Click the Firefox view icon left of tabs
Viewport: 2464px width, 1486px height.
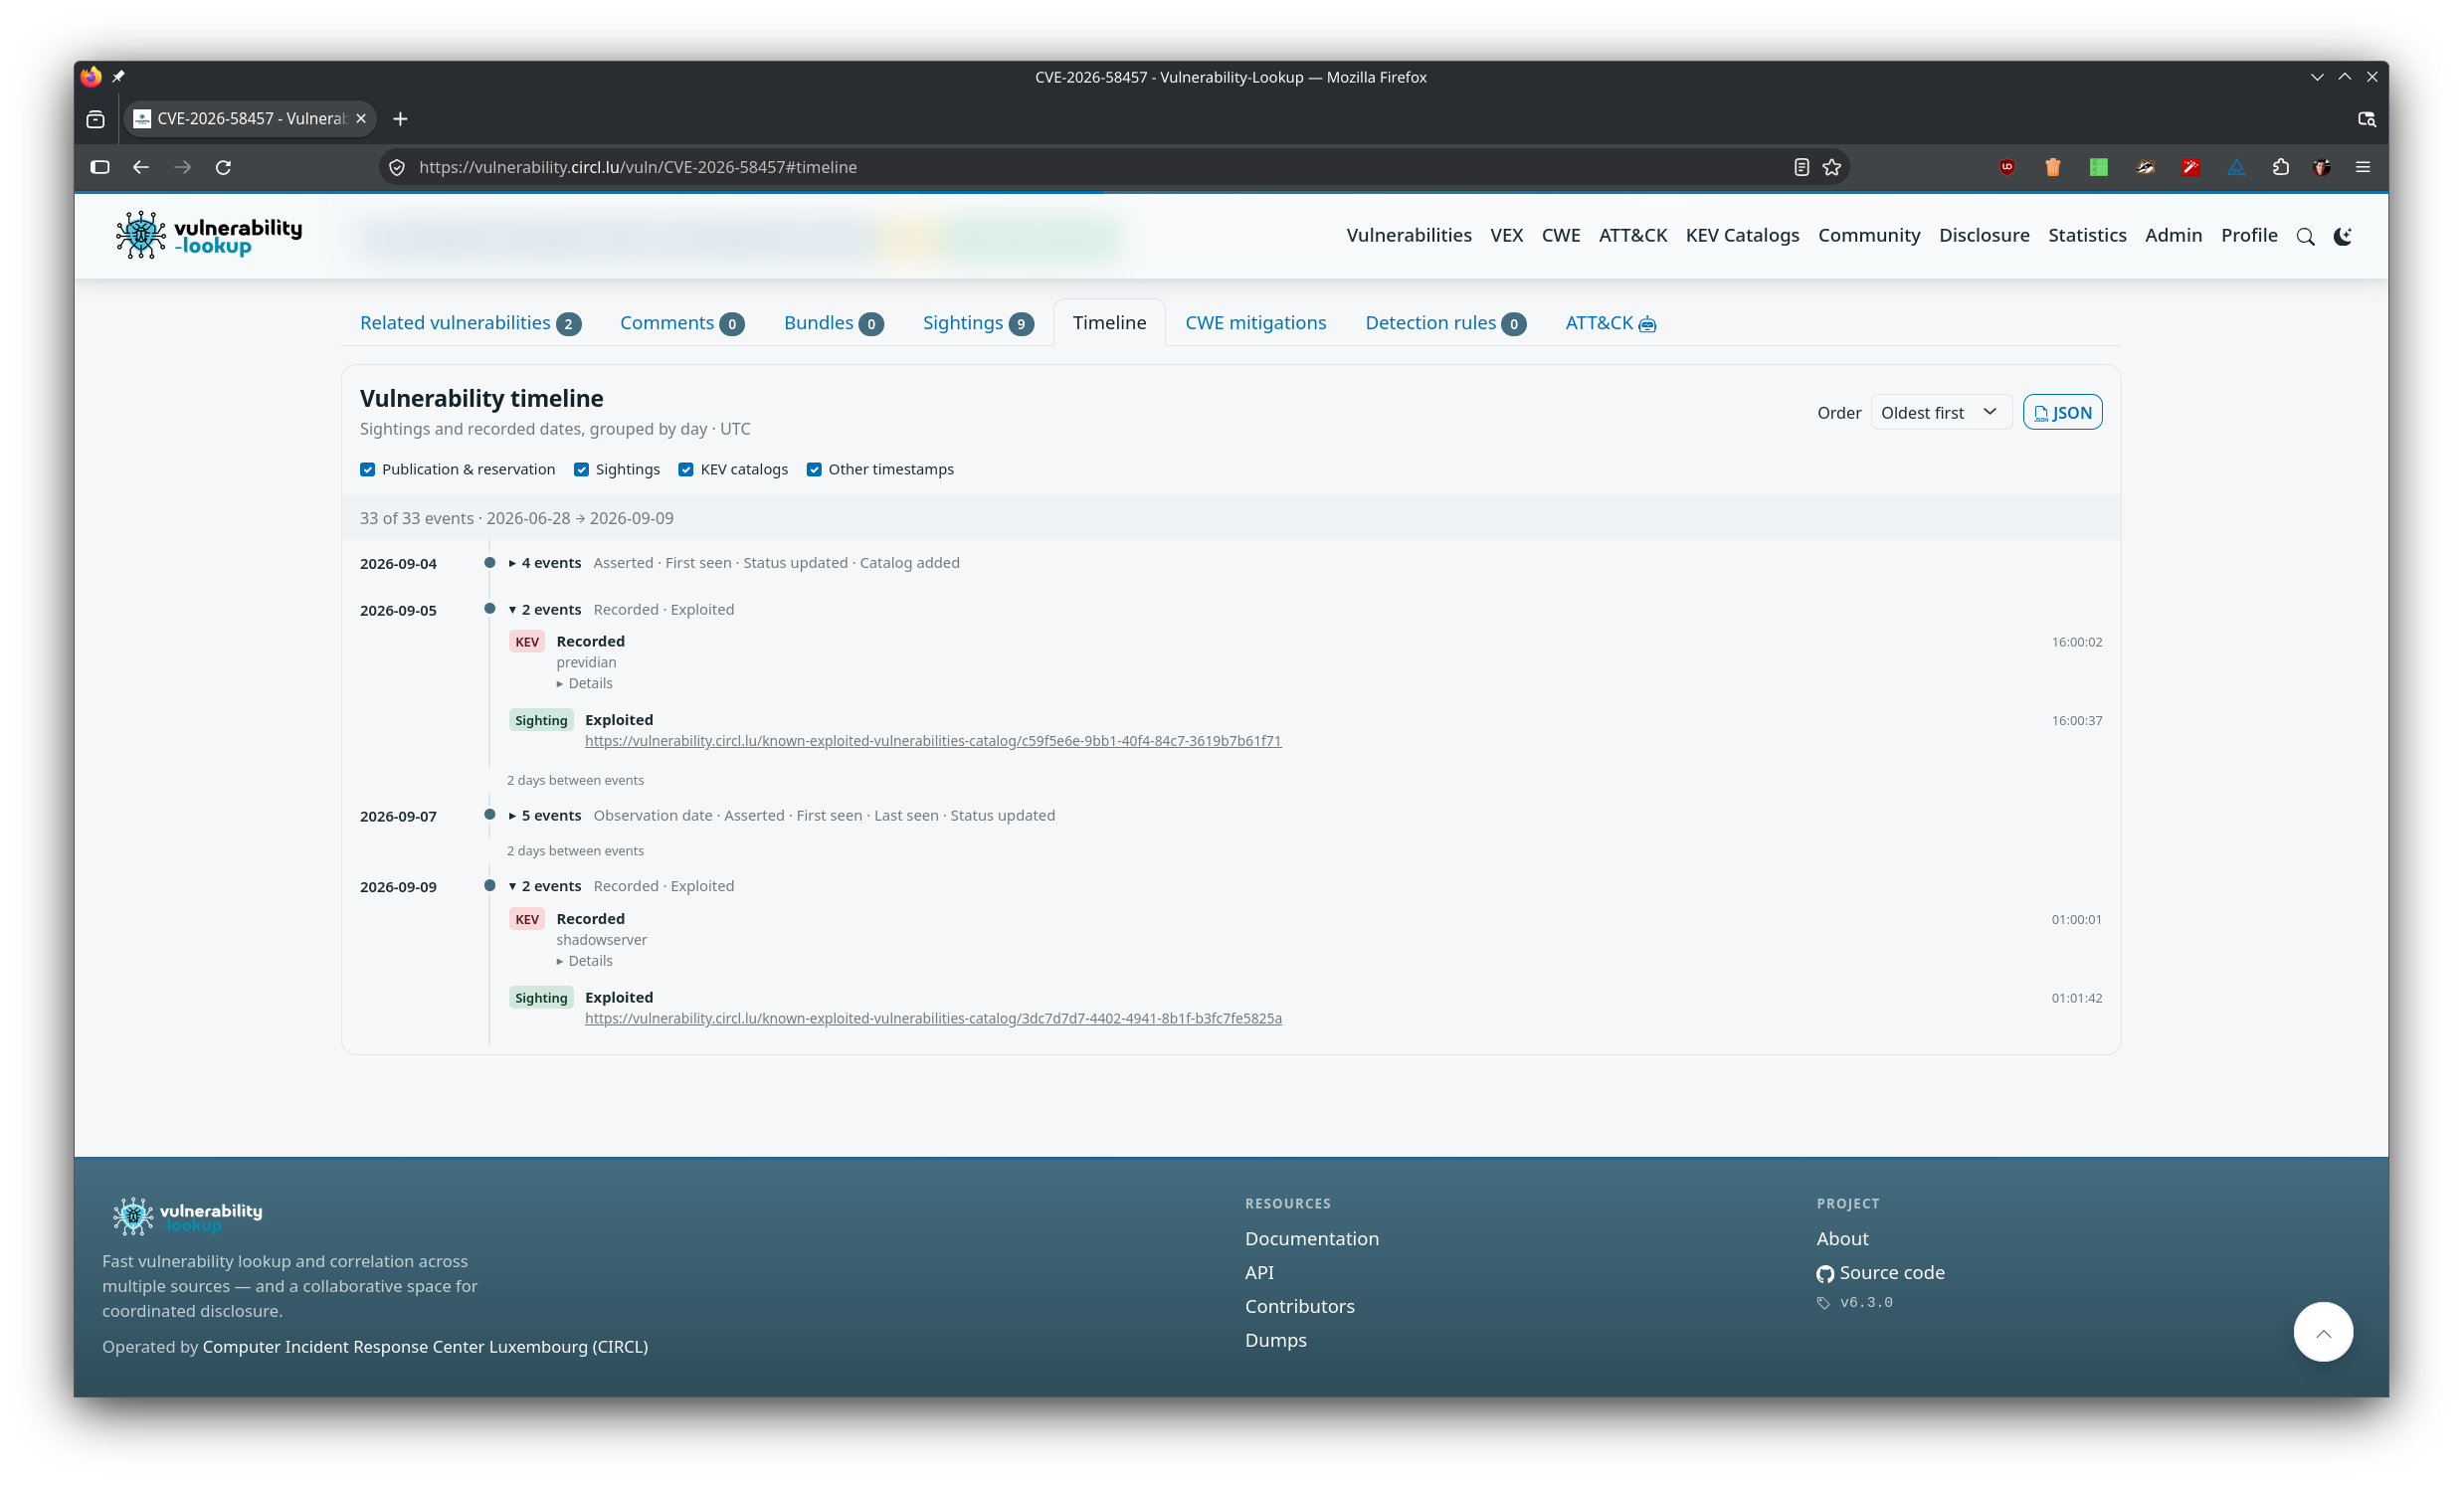[96, 119]
